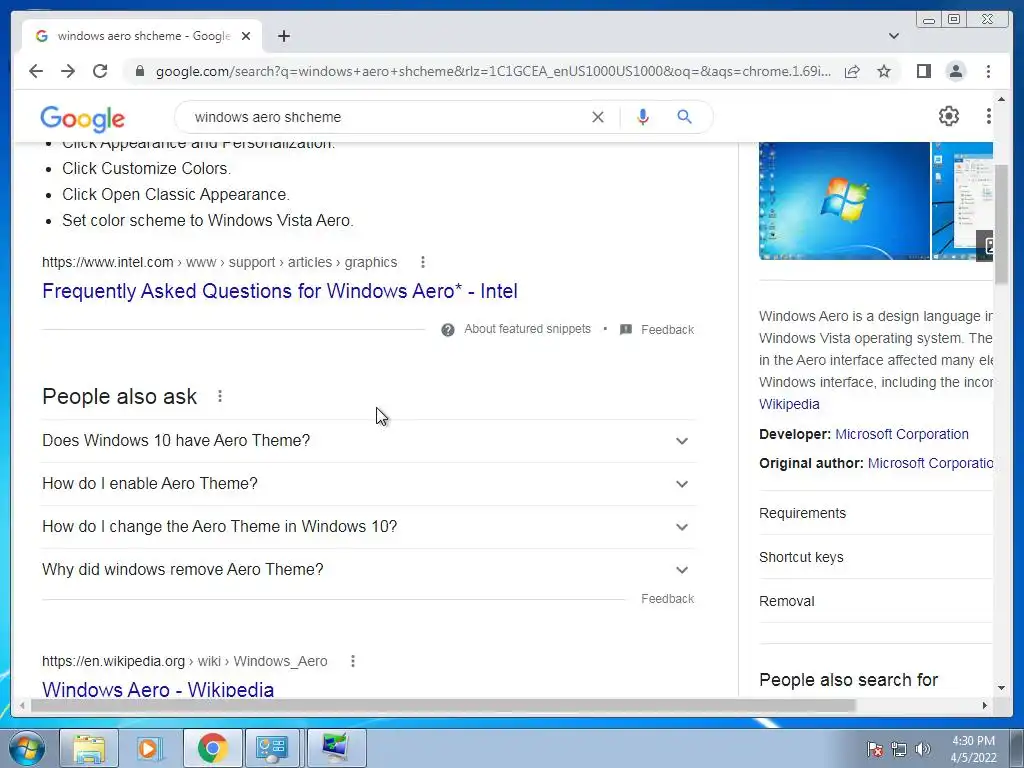Clear the search box text

[598, 117]
